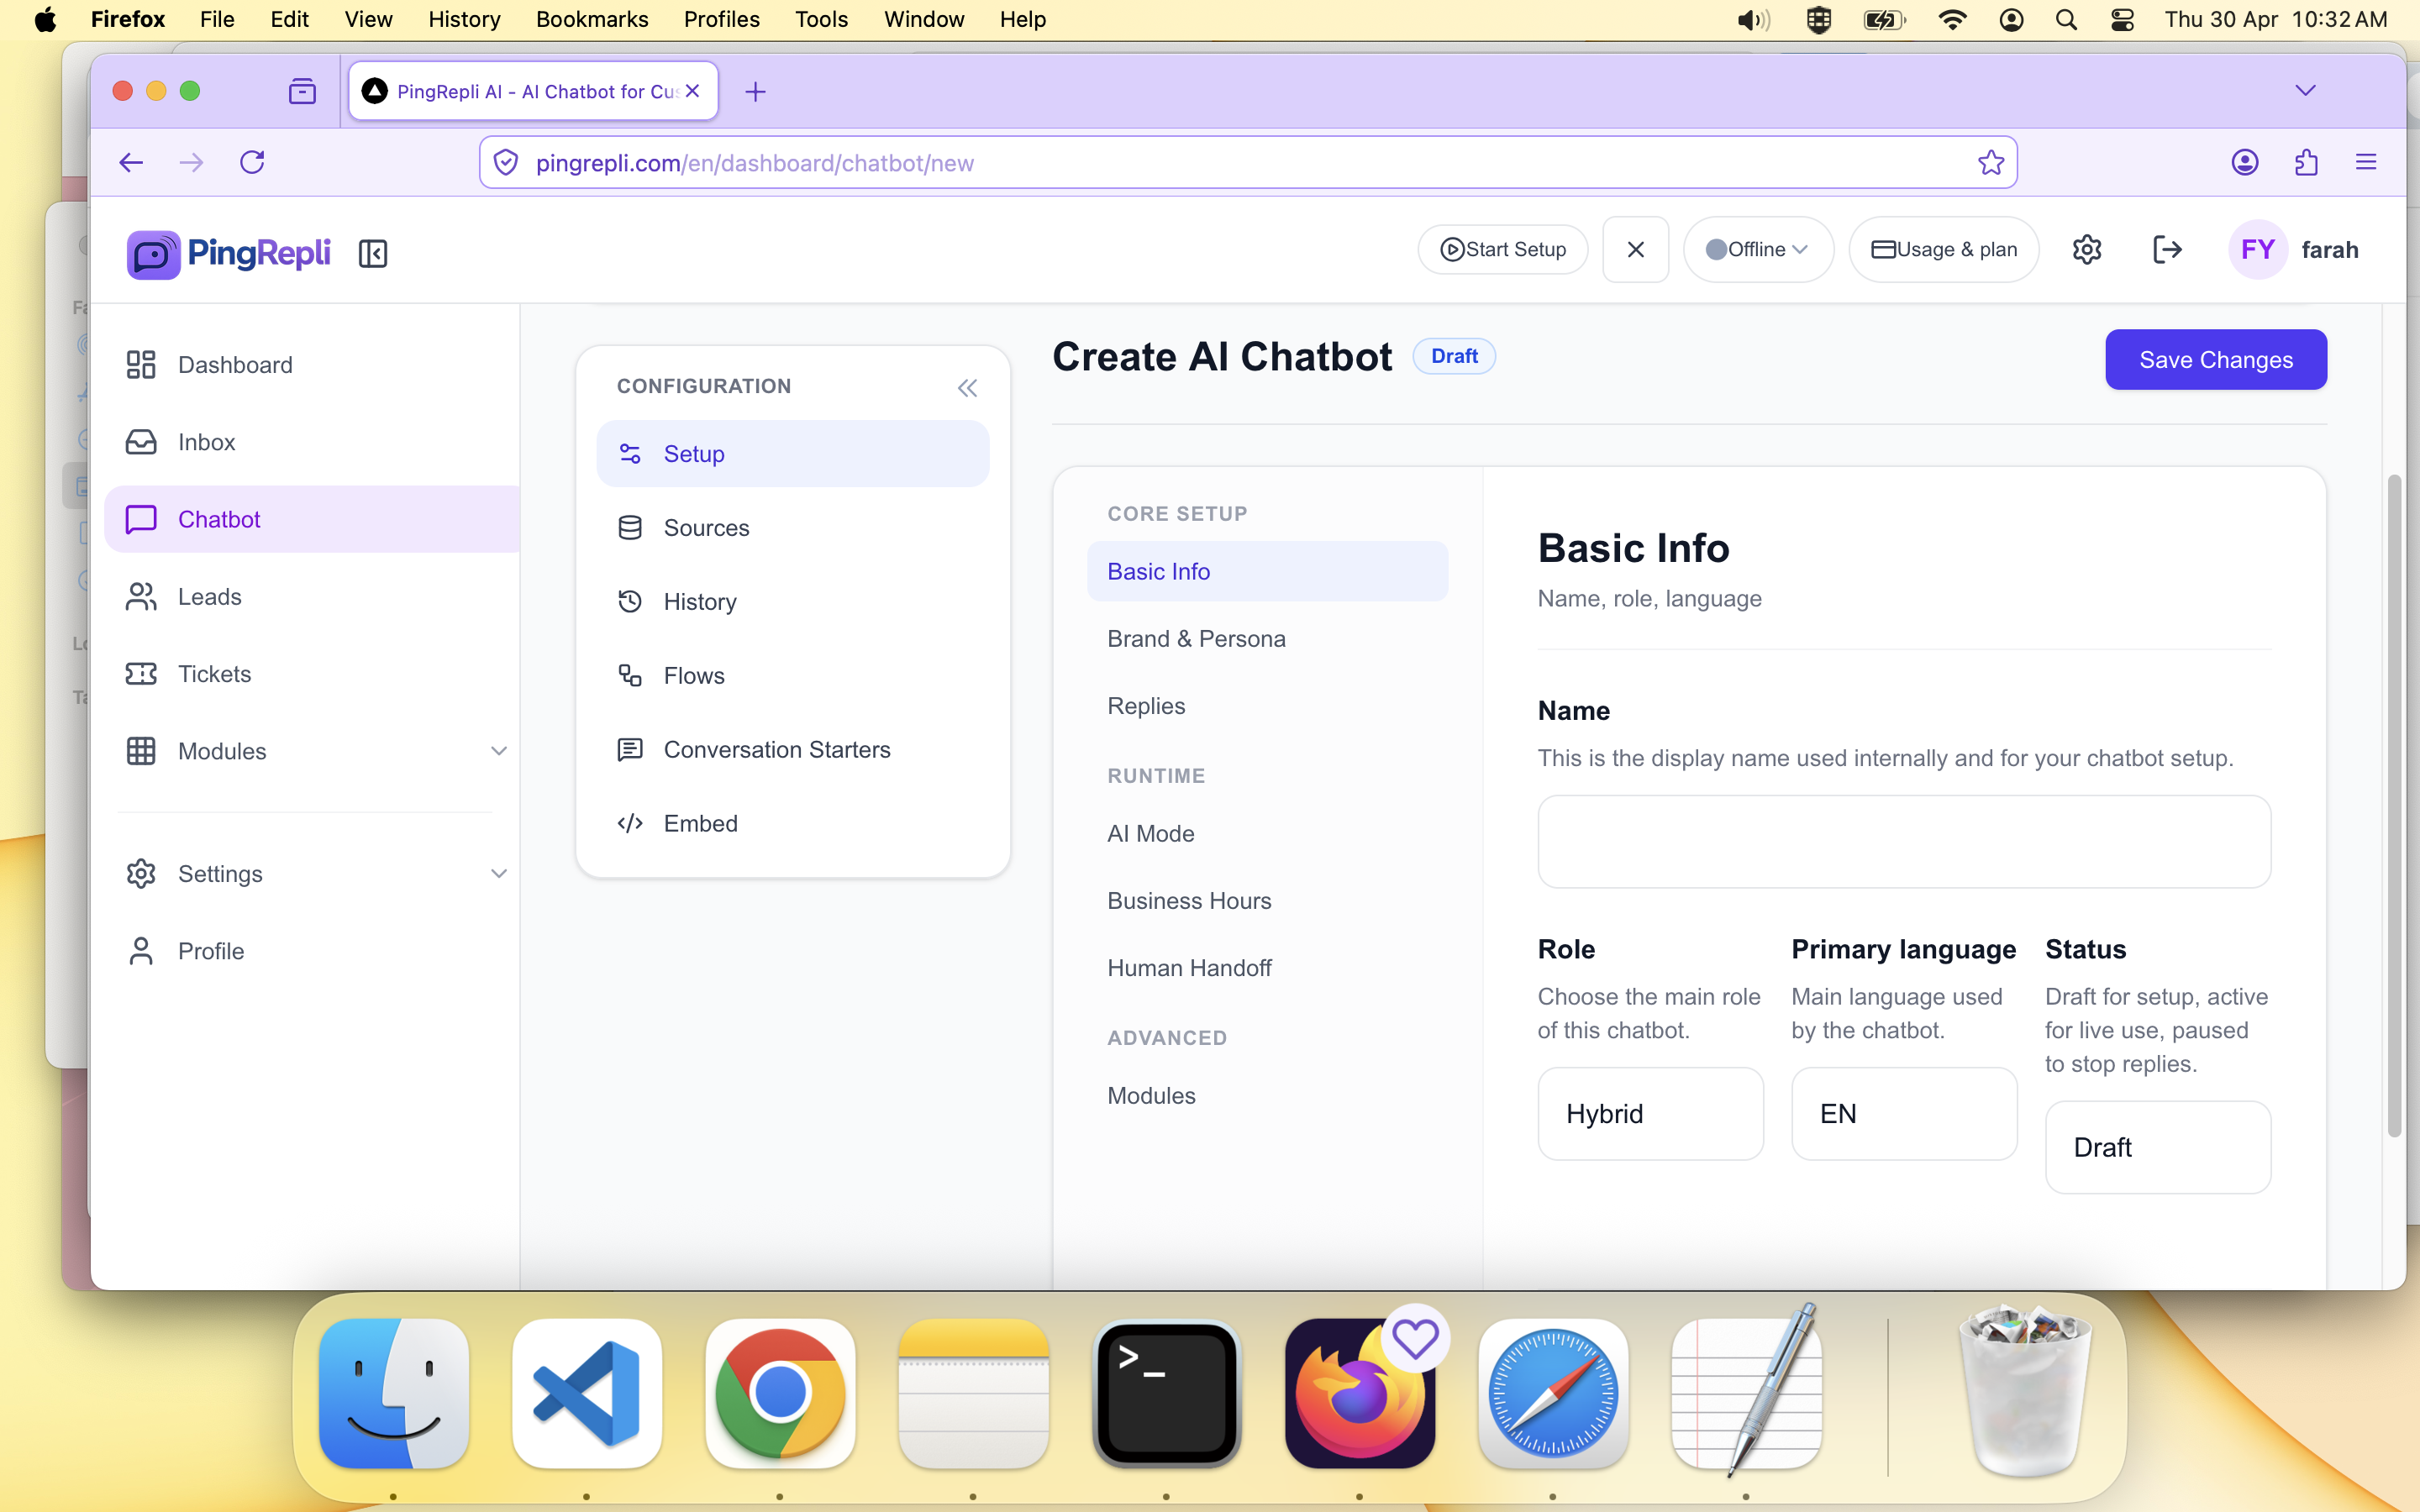
Task: Dismiss setup with the X button
Action: tap(1636, 249)
